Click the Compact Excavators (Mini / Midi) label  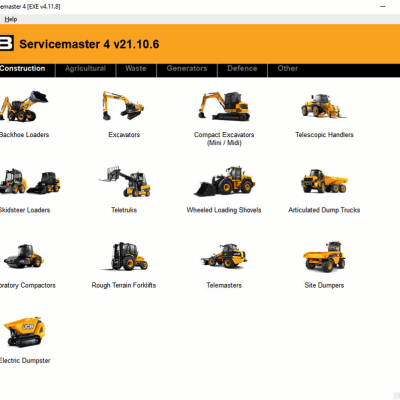tap(224, 139)
